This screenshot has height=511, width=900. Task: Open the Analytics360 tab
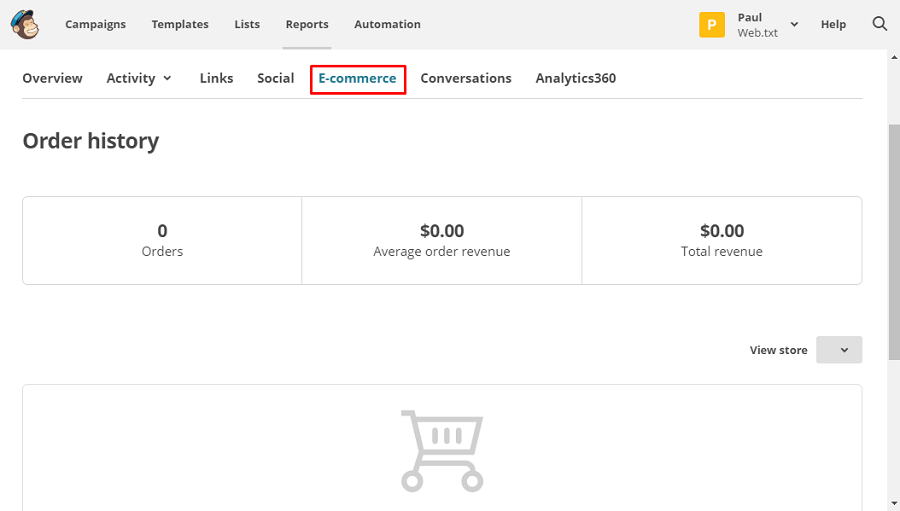pyautogui.click(x=576, y=78)
